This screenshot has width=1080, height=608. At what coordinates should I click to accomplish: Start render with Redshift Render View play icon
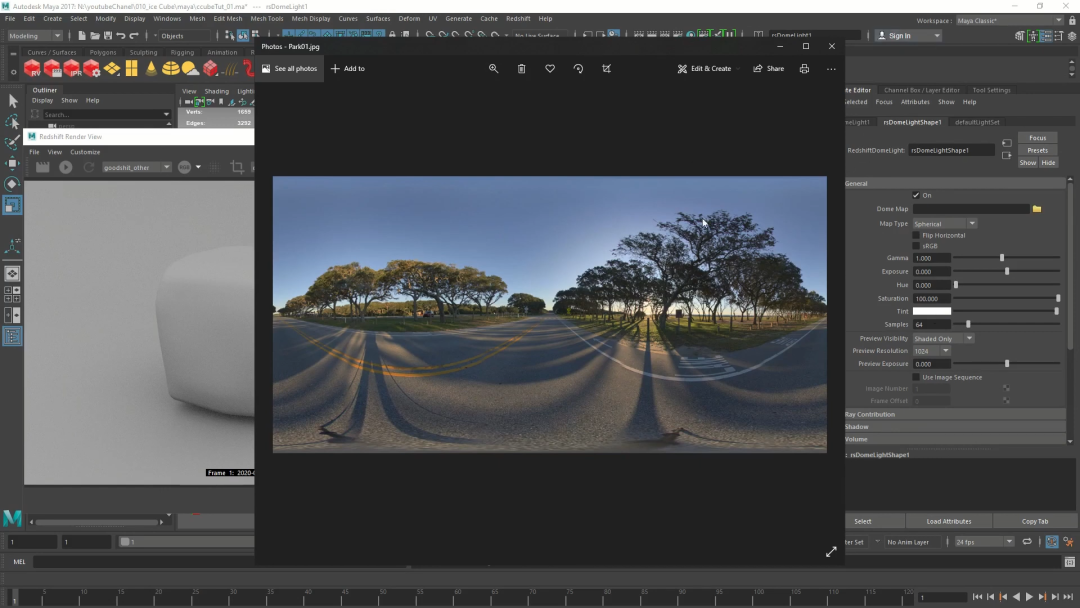pyautogui.click(x=66, y=167)
